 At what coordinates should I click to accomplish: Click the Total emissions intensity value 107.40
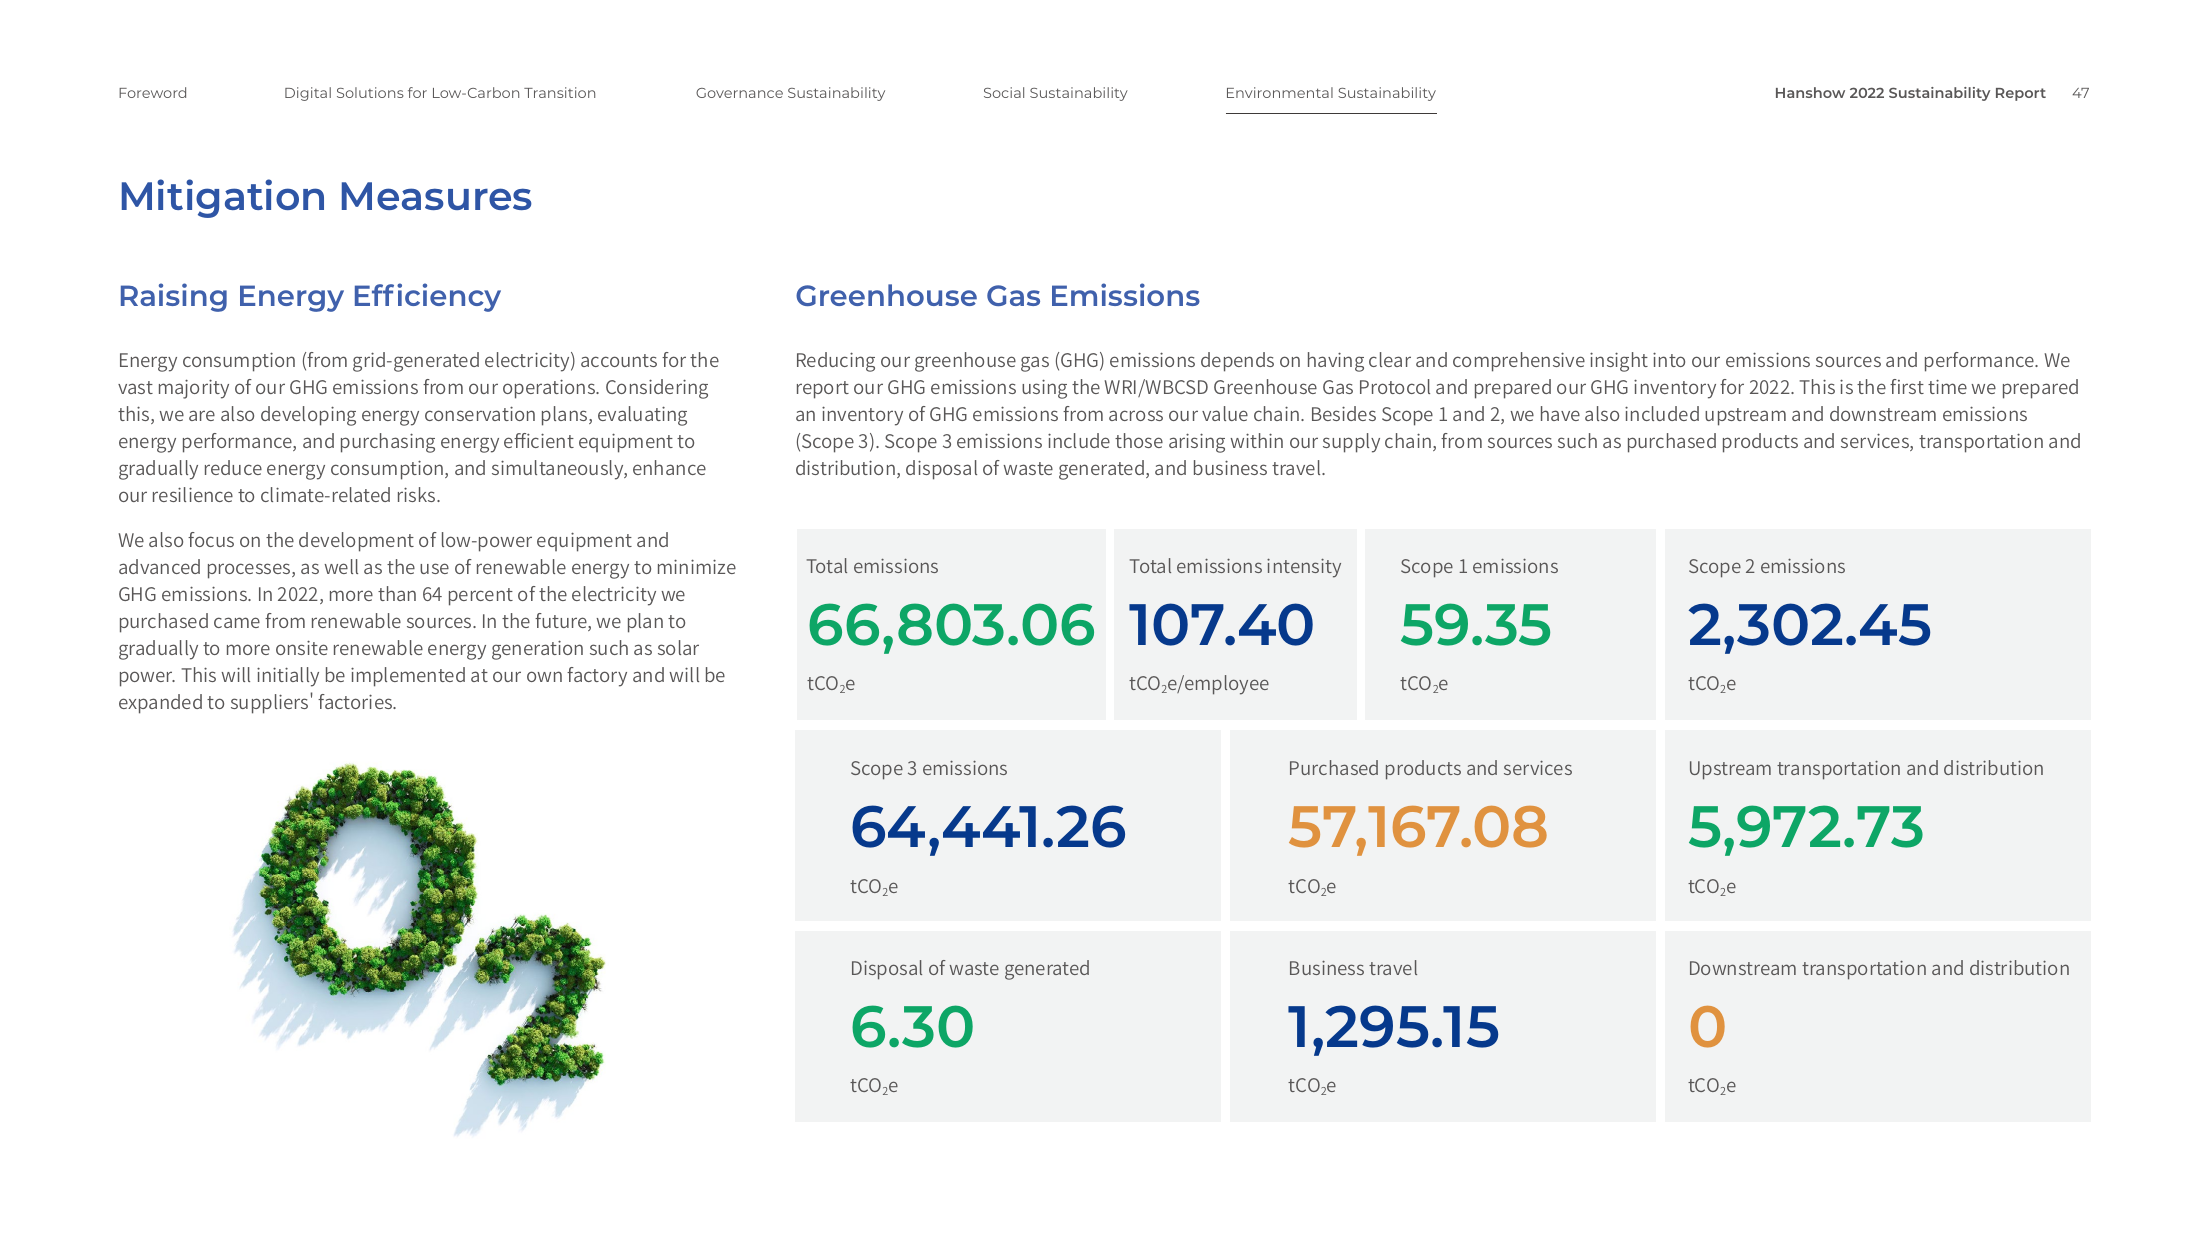1221,625
